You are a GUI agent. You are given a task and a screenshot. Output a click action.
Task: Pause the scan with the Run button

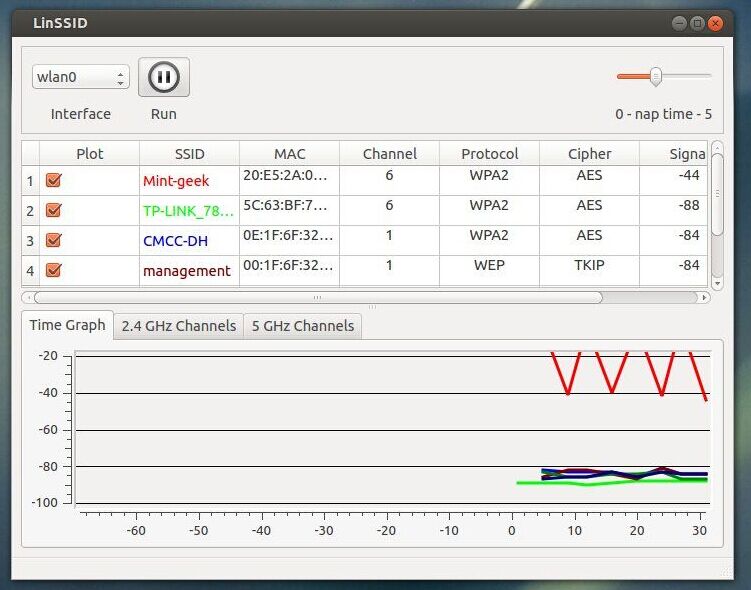click(164, 77)
